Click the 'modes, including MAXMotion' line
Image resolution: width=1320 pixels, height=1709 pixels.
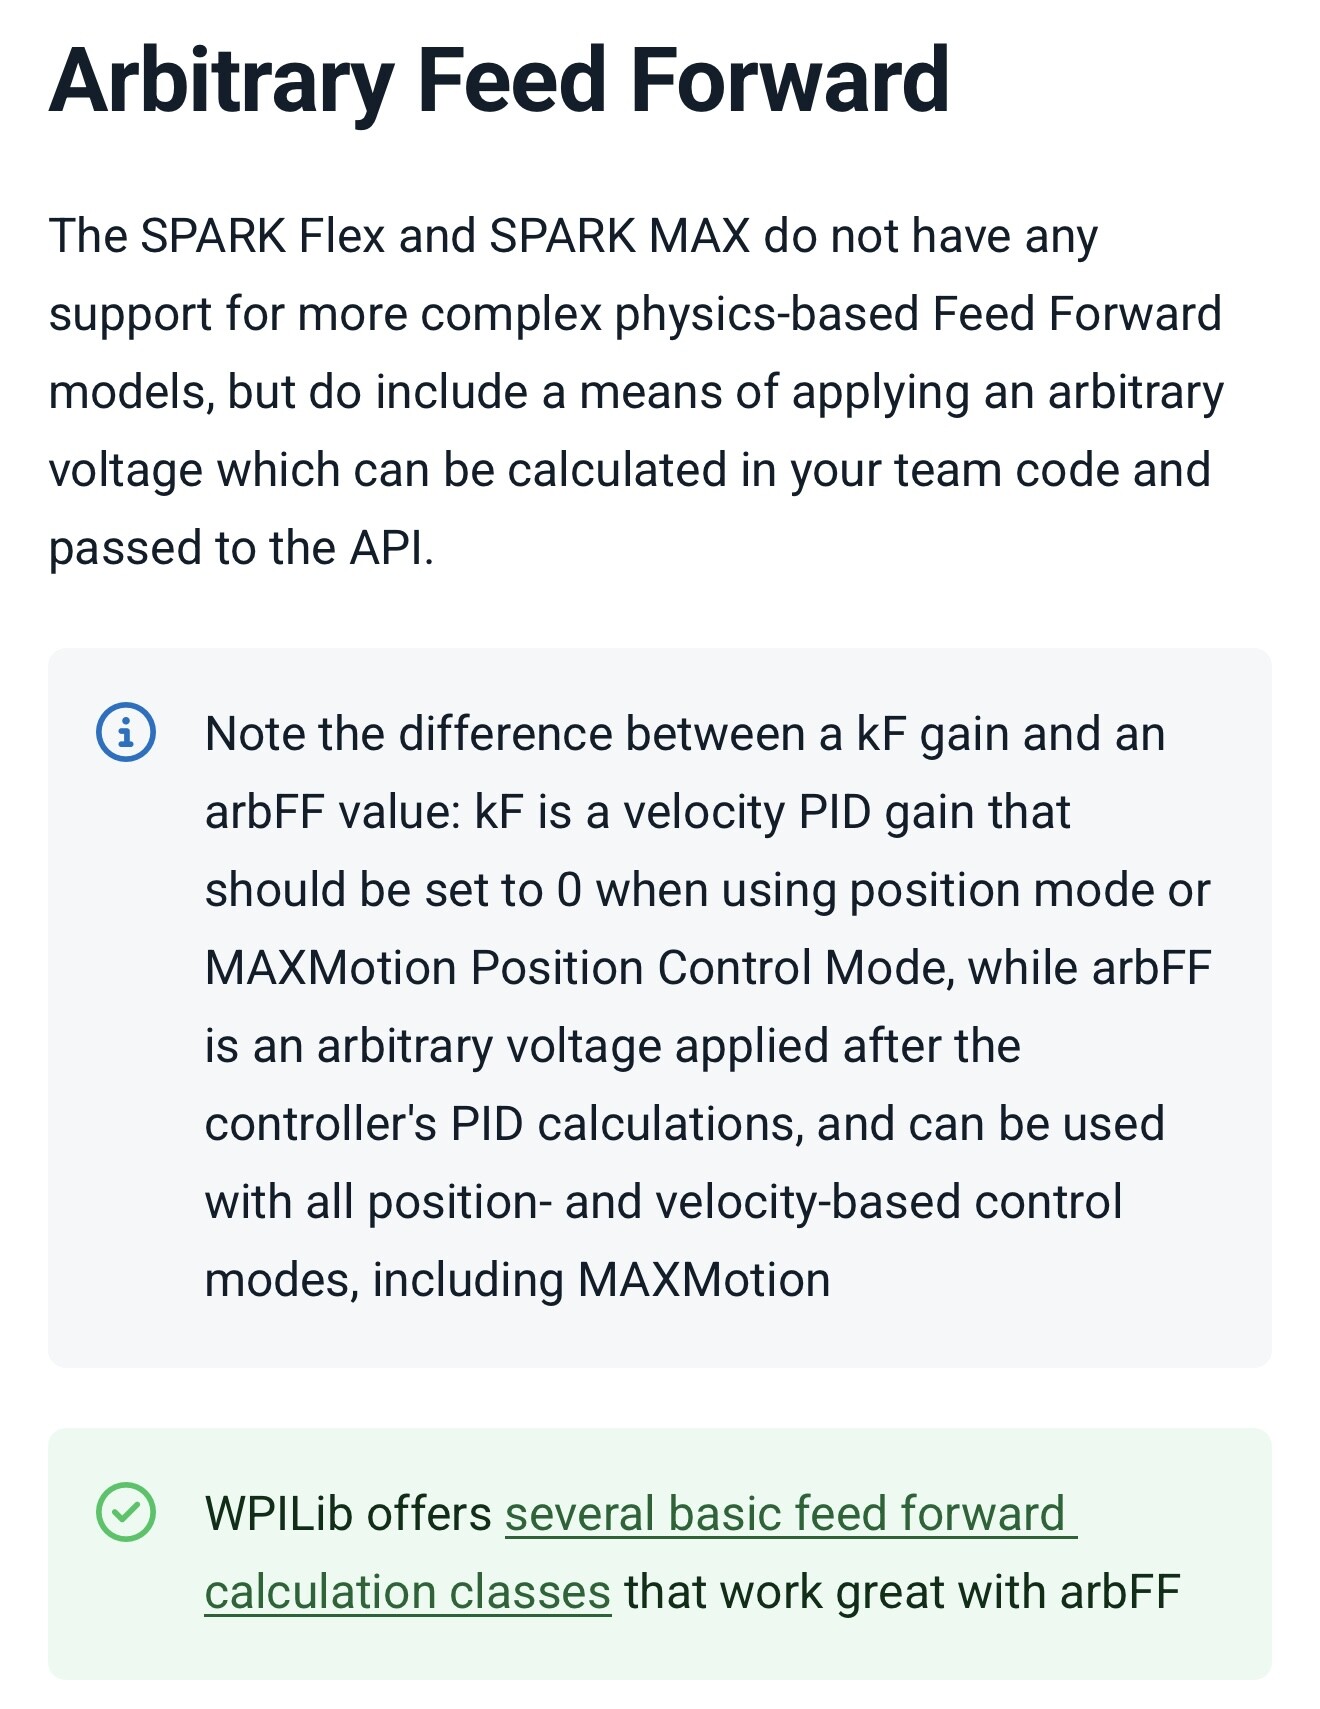point(518,1280)
